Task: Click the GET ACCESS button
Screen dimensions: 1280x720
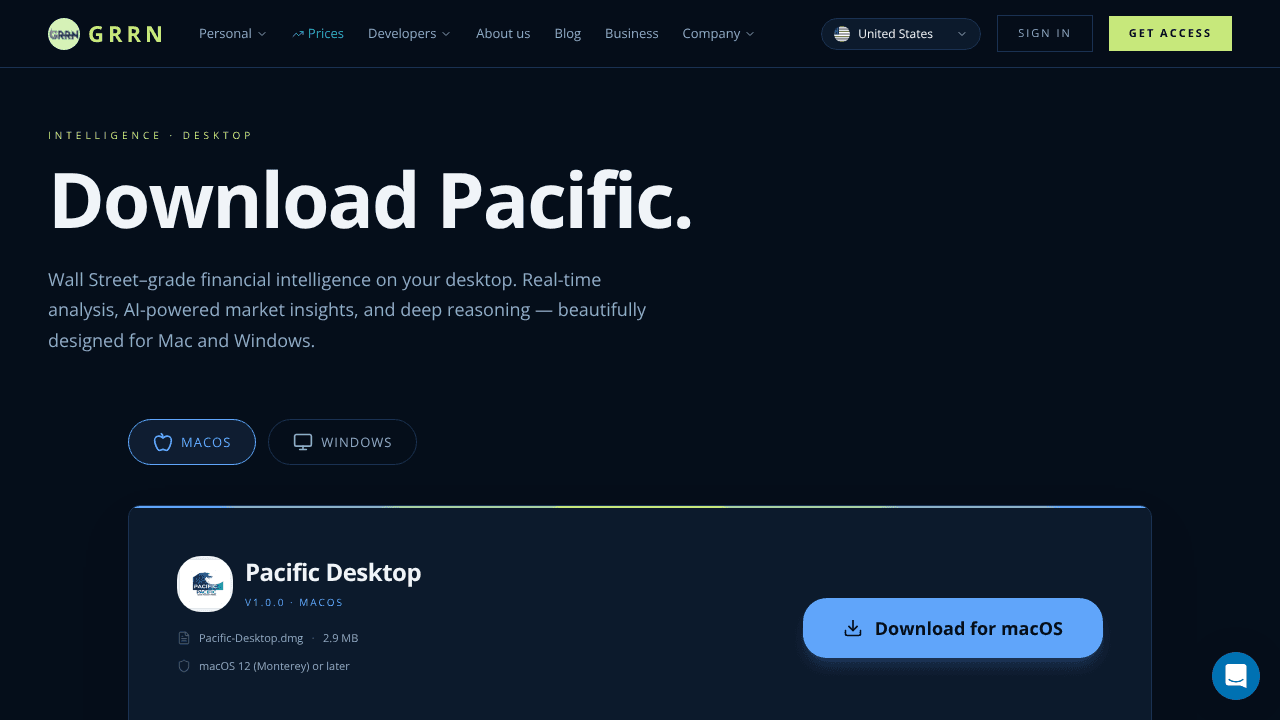Action: (x=1170, y=34)
